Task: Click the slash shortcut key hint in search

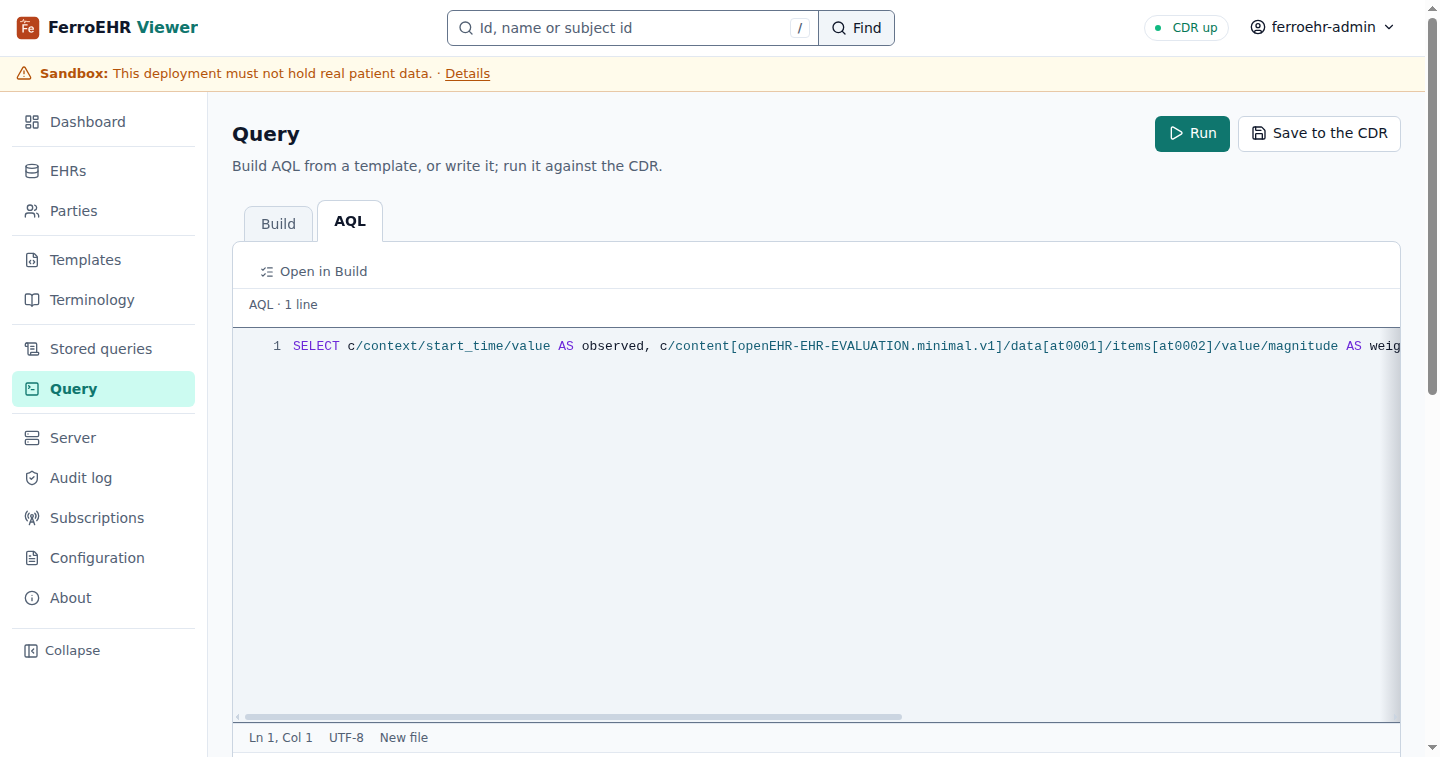Action: [800, 28]
